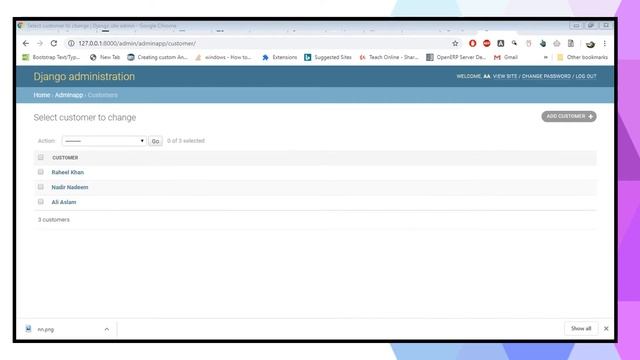This screenshot has height=360, width=640.
Task: Click Show all downloads
Action: [x=581, y=329]
